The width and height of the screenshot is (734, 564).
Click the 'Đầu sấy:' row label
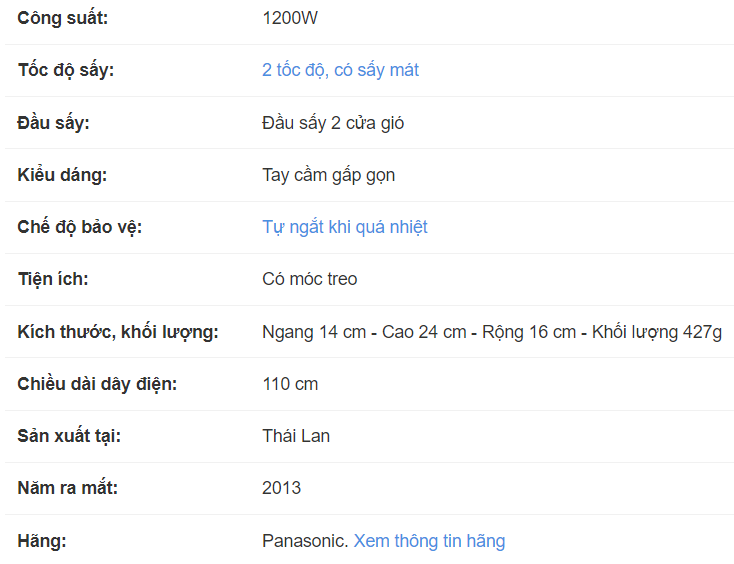point(54,123)
